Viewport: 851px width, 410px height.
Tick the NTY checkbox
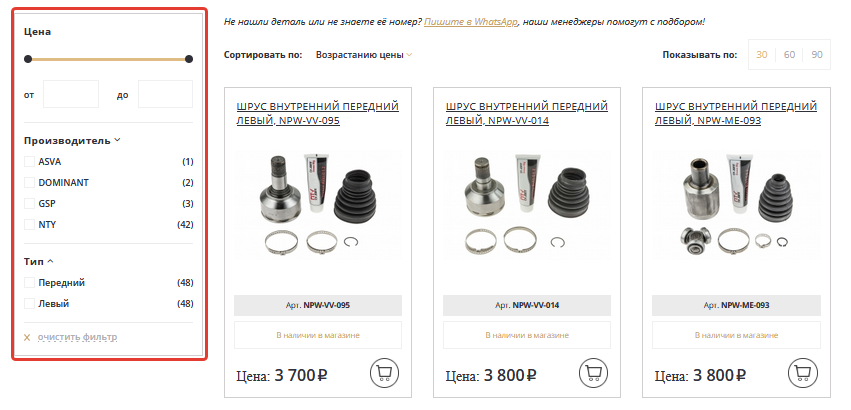click(29, 224)
